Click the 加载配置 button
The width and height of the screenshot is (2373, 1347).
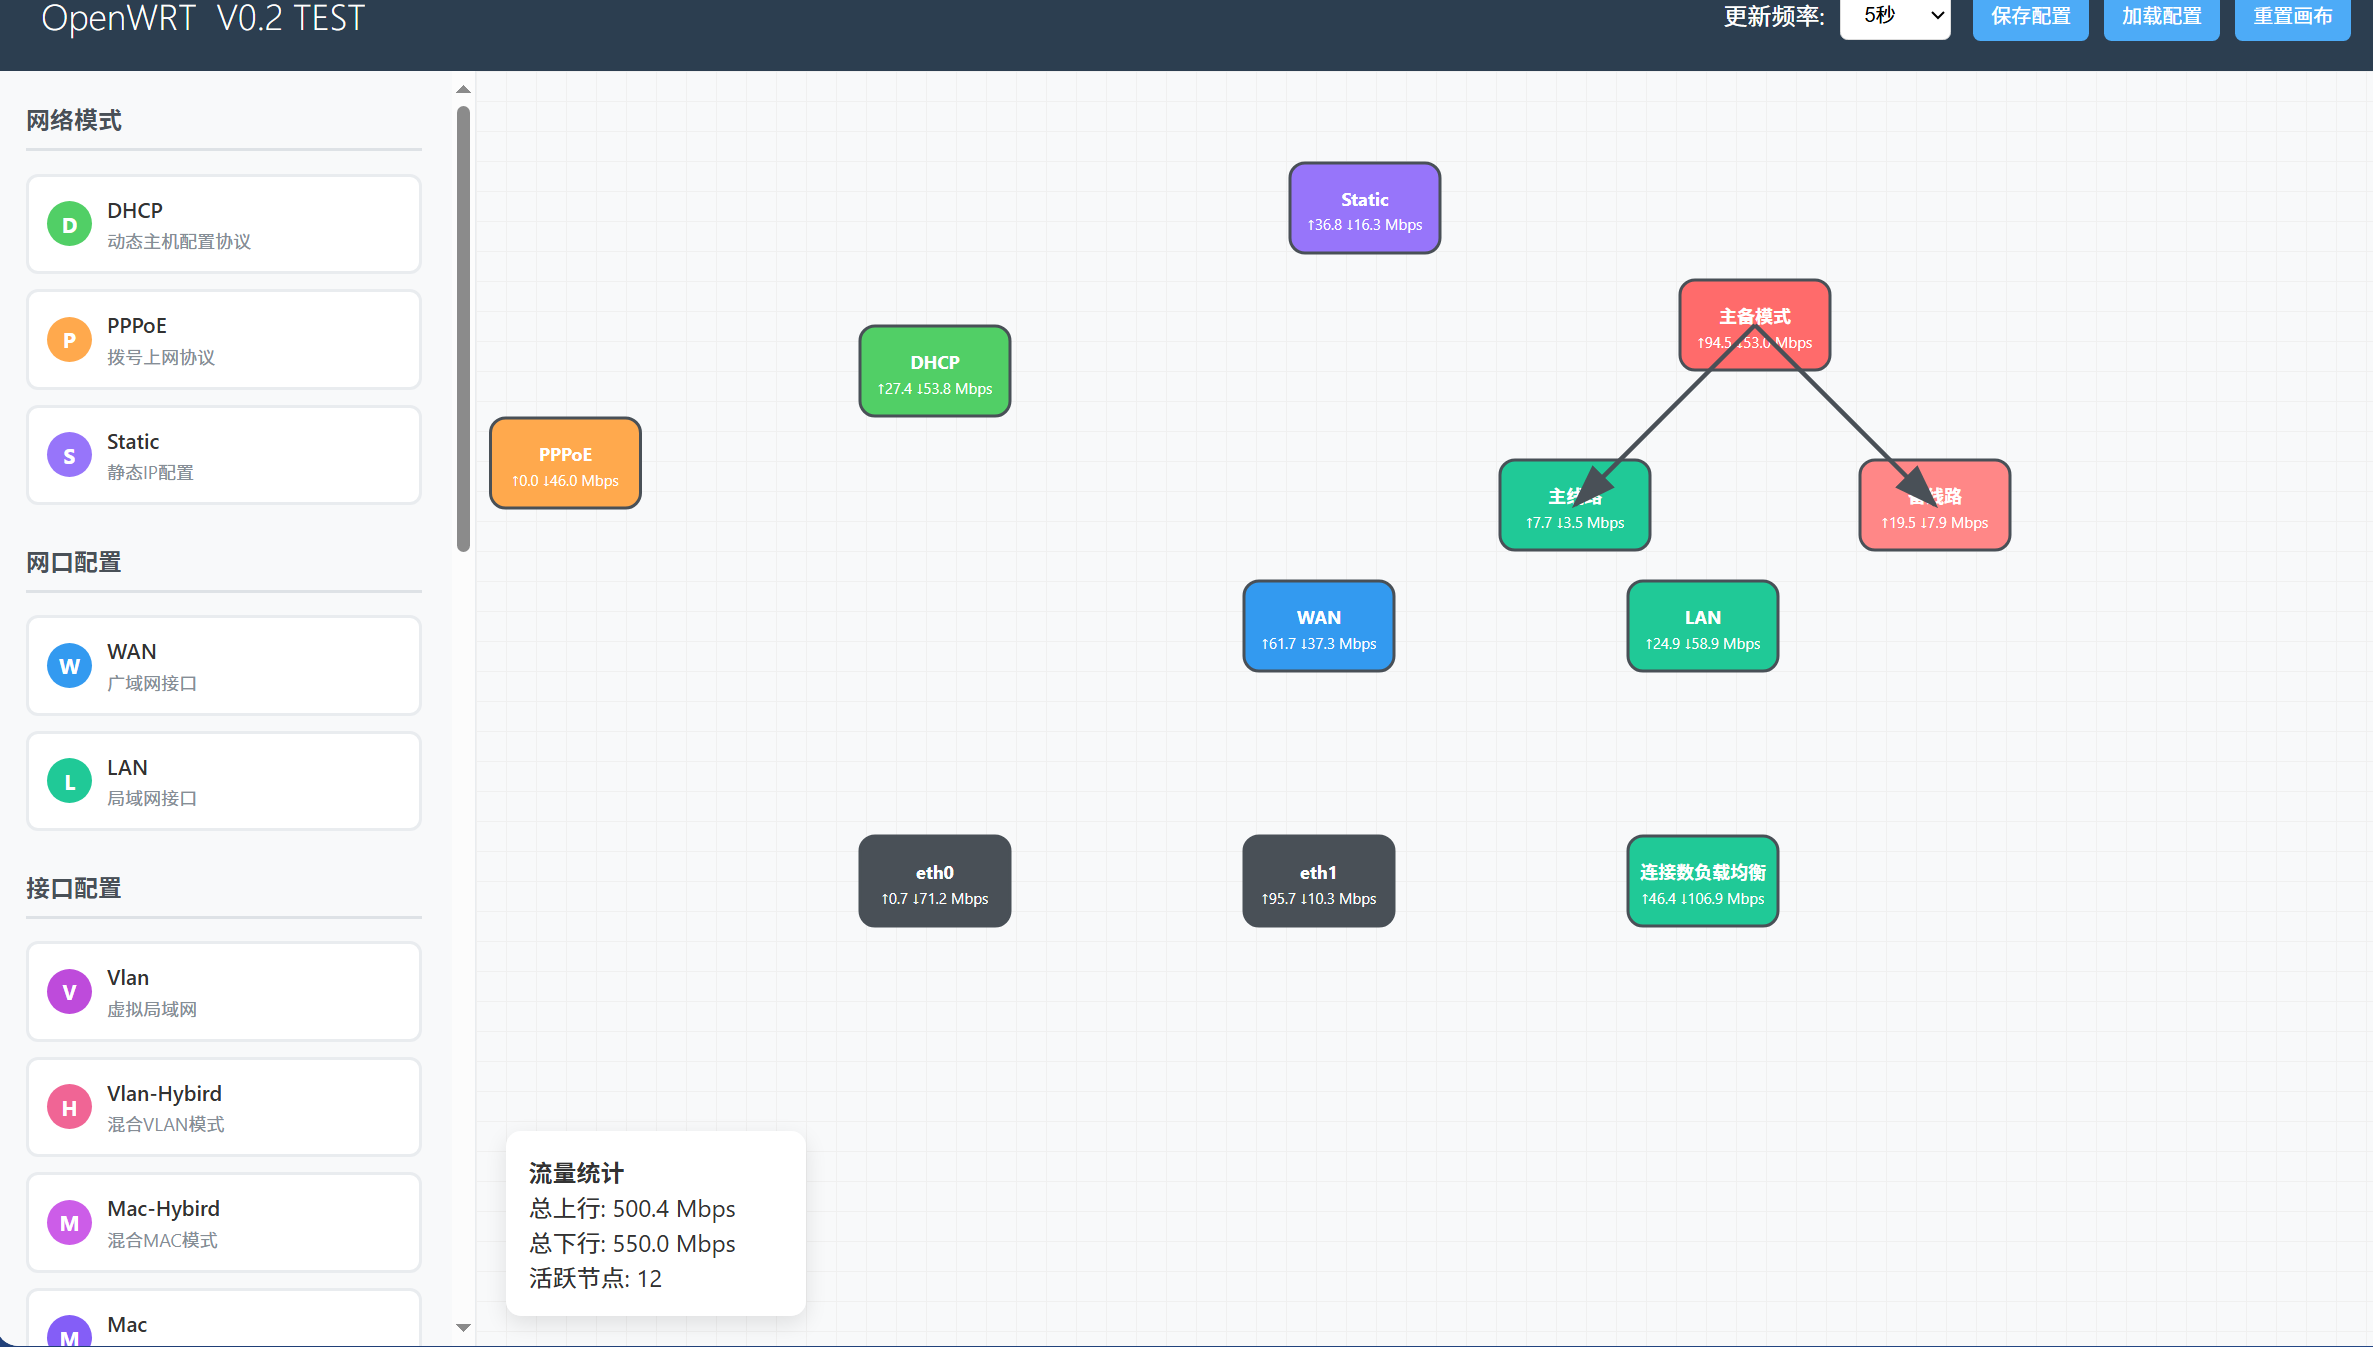click(x=2161, y=16)
